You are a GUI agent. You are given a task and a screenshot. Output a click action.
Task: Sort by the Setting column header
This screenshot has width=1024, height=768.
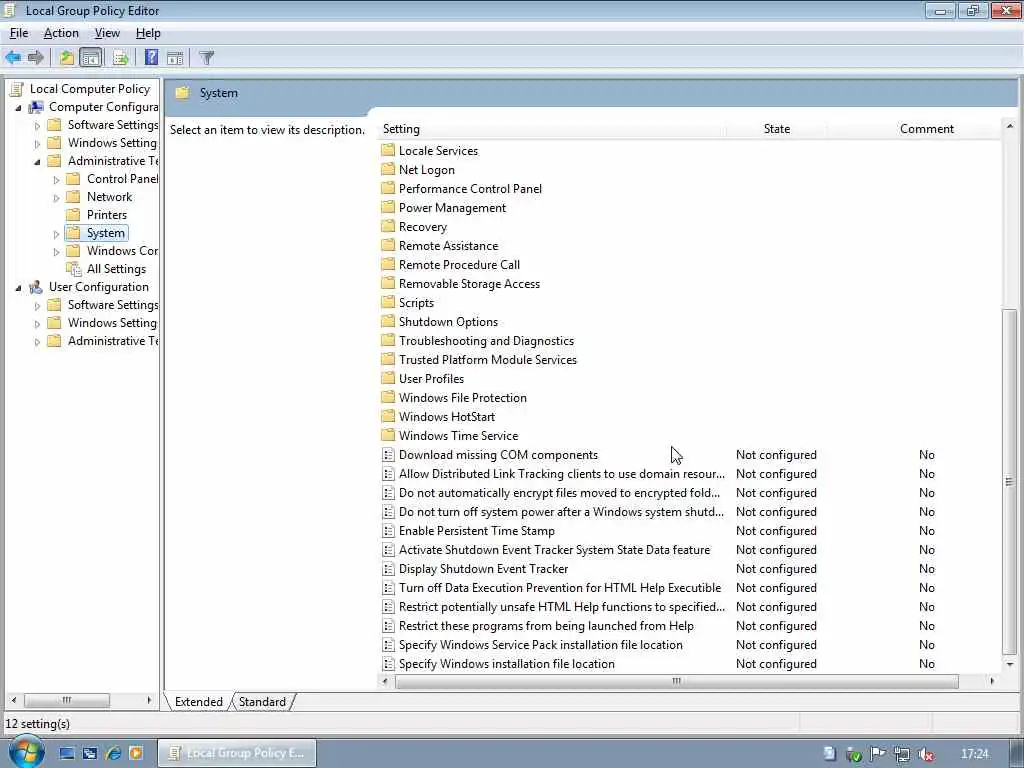pos(552,129)
